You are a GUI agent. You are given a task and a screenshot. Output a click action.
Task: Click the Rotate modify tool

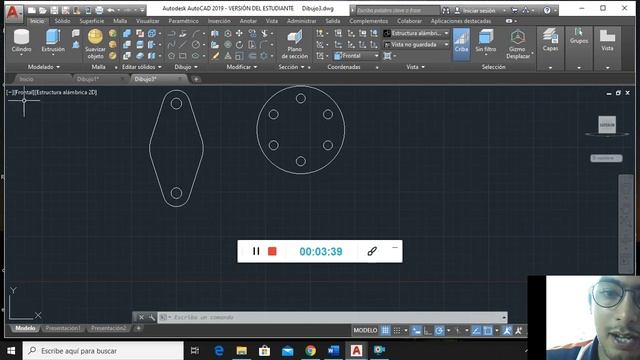coord(240,44)
